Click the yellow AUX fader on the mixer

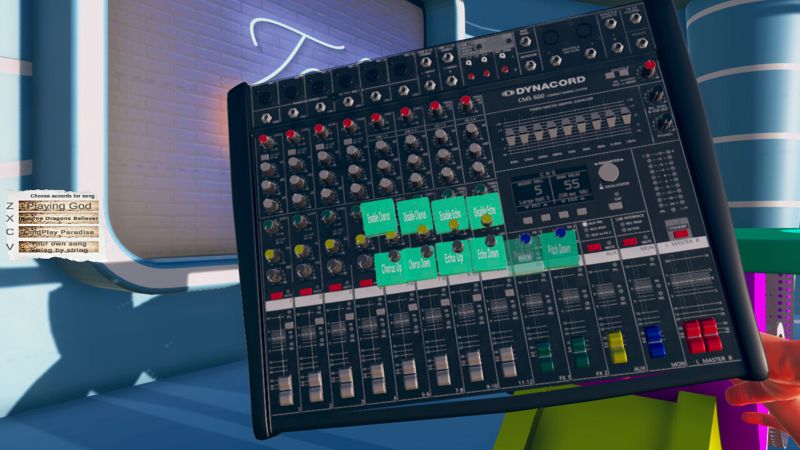pos(617,347)
